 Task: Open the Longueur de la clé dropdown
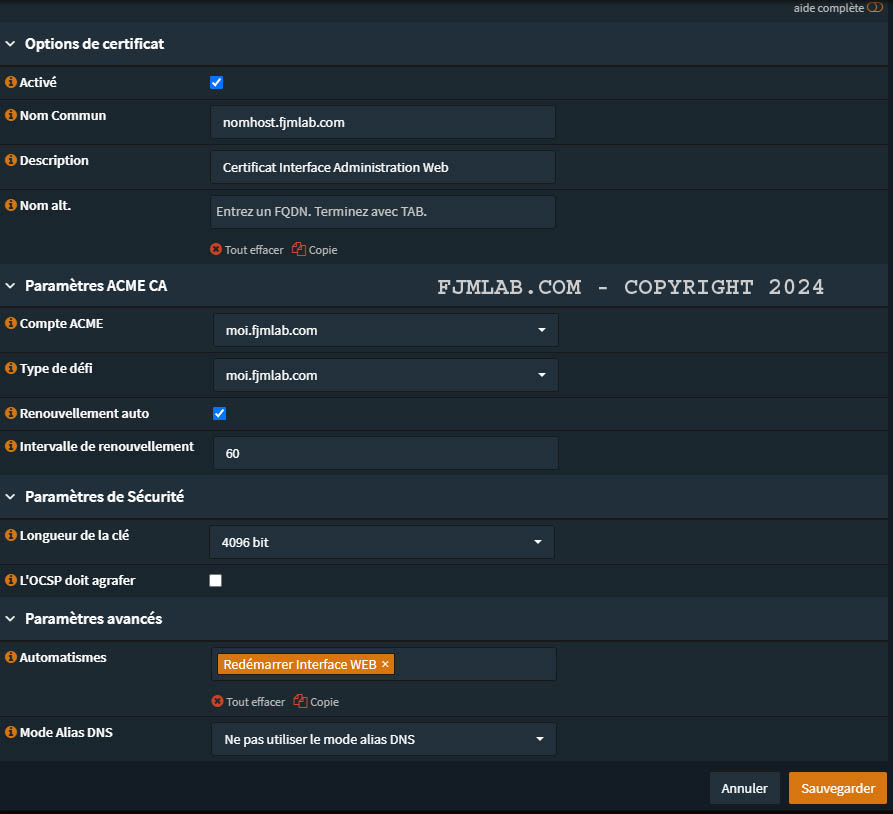pos(381,542)
